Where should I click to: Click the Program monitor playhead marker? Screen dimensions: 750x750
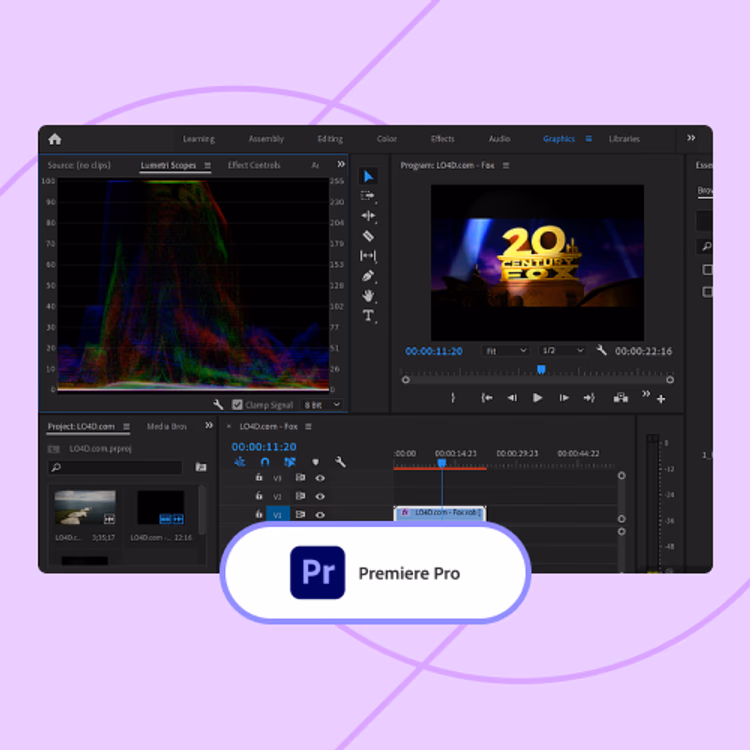pos(541,369)
